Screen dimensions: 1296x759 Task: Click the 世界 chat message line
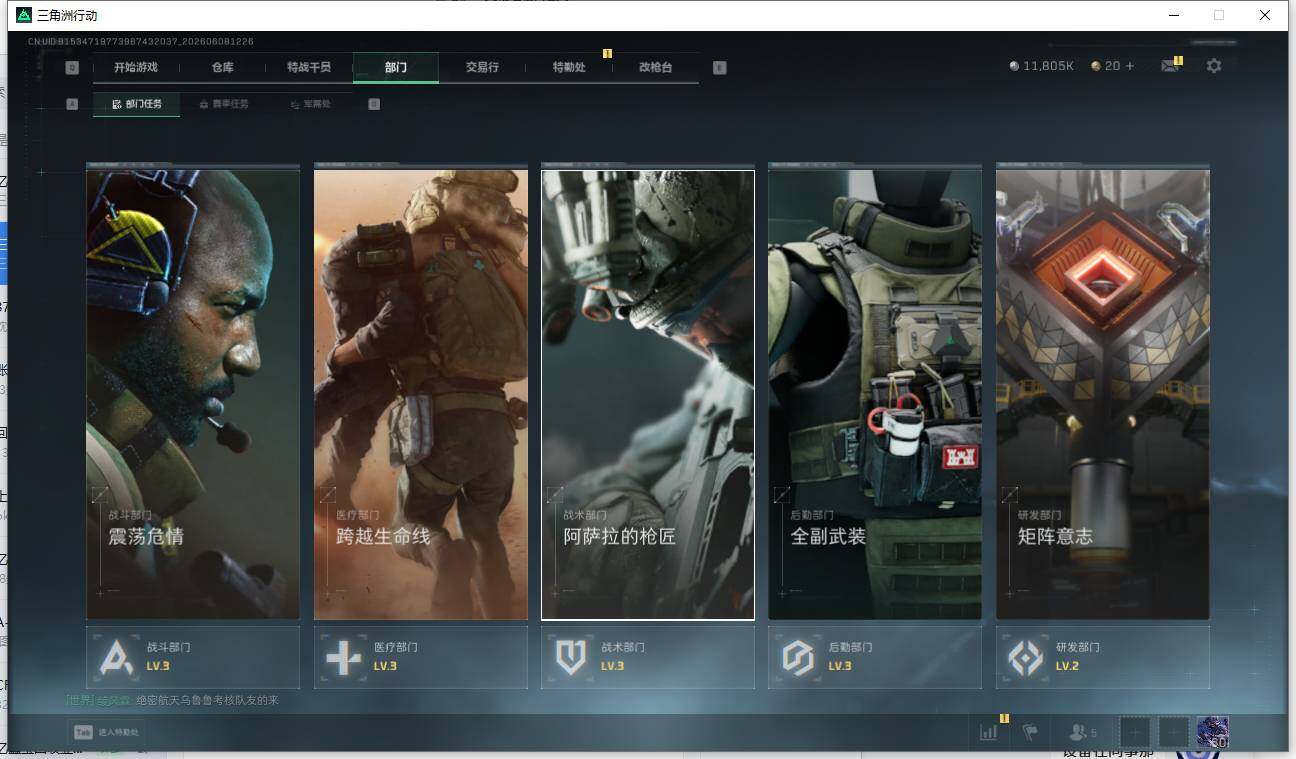click(x=172, y=700)
